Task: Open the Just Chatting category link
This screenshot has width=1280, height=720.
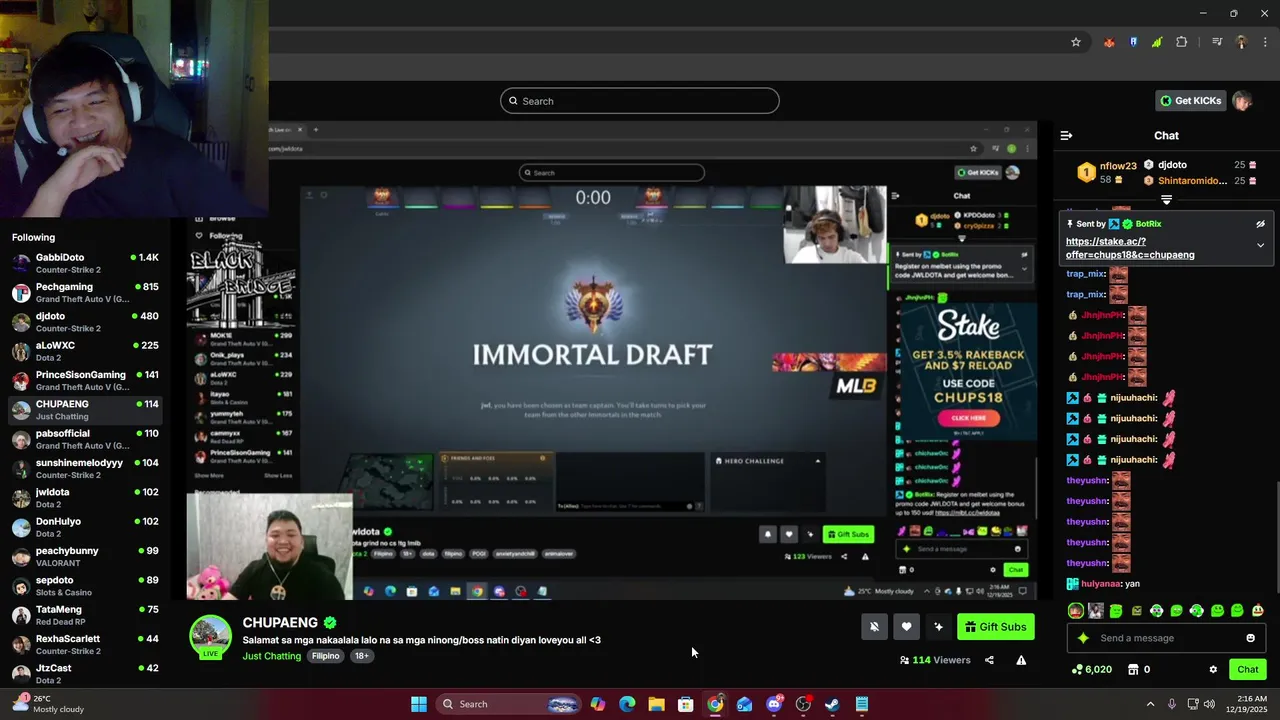Action: pyautogui.click(x=271, y=656)
